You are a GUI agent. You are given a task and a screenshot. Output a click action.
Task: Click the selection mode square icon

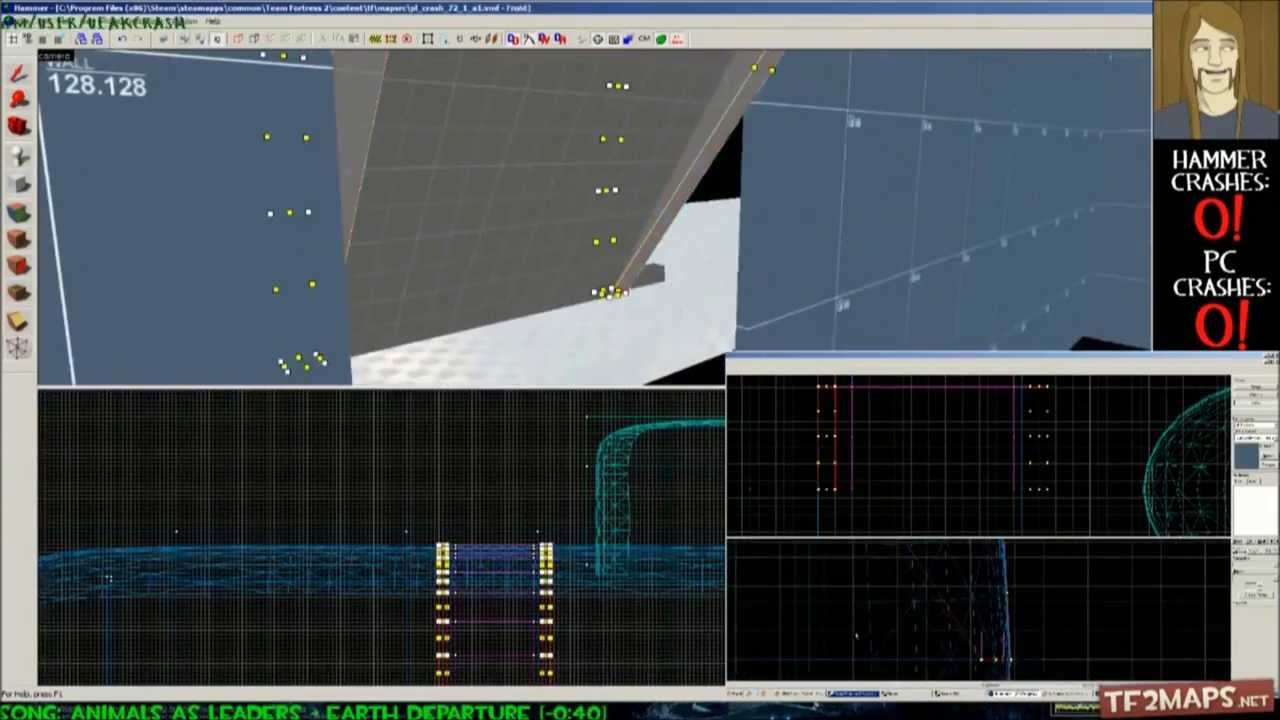point(428,39)
